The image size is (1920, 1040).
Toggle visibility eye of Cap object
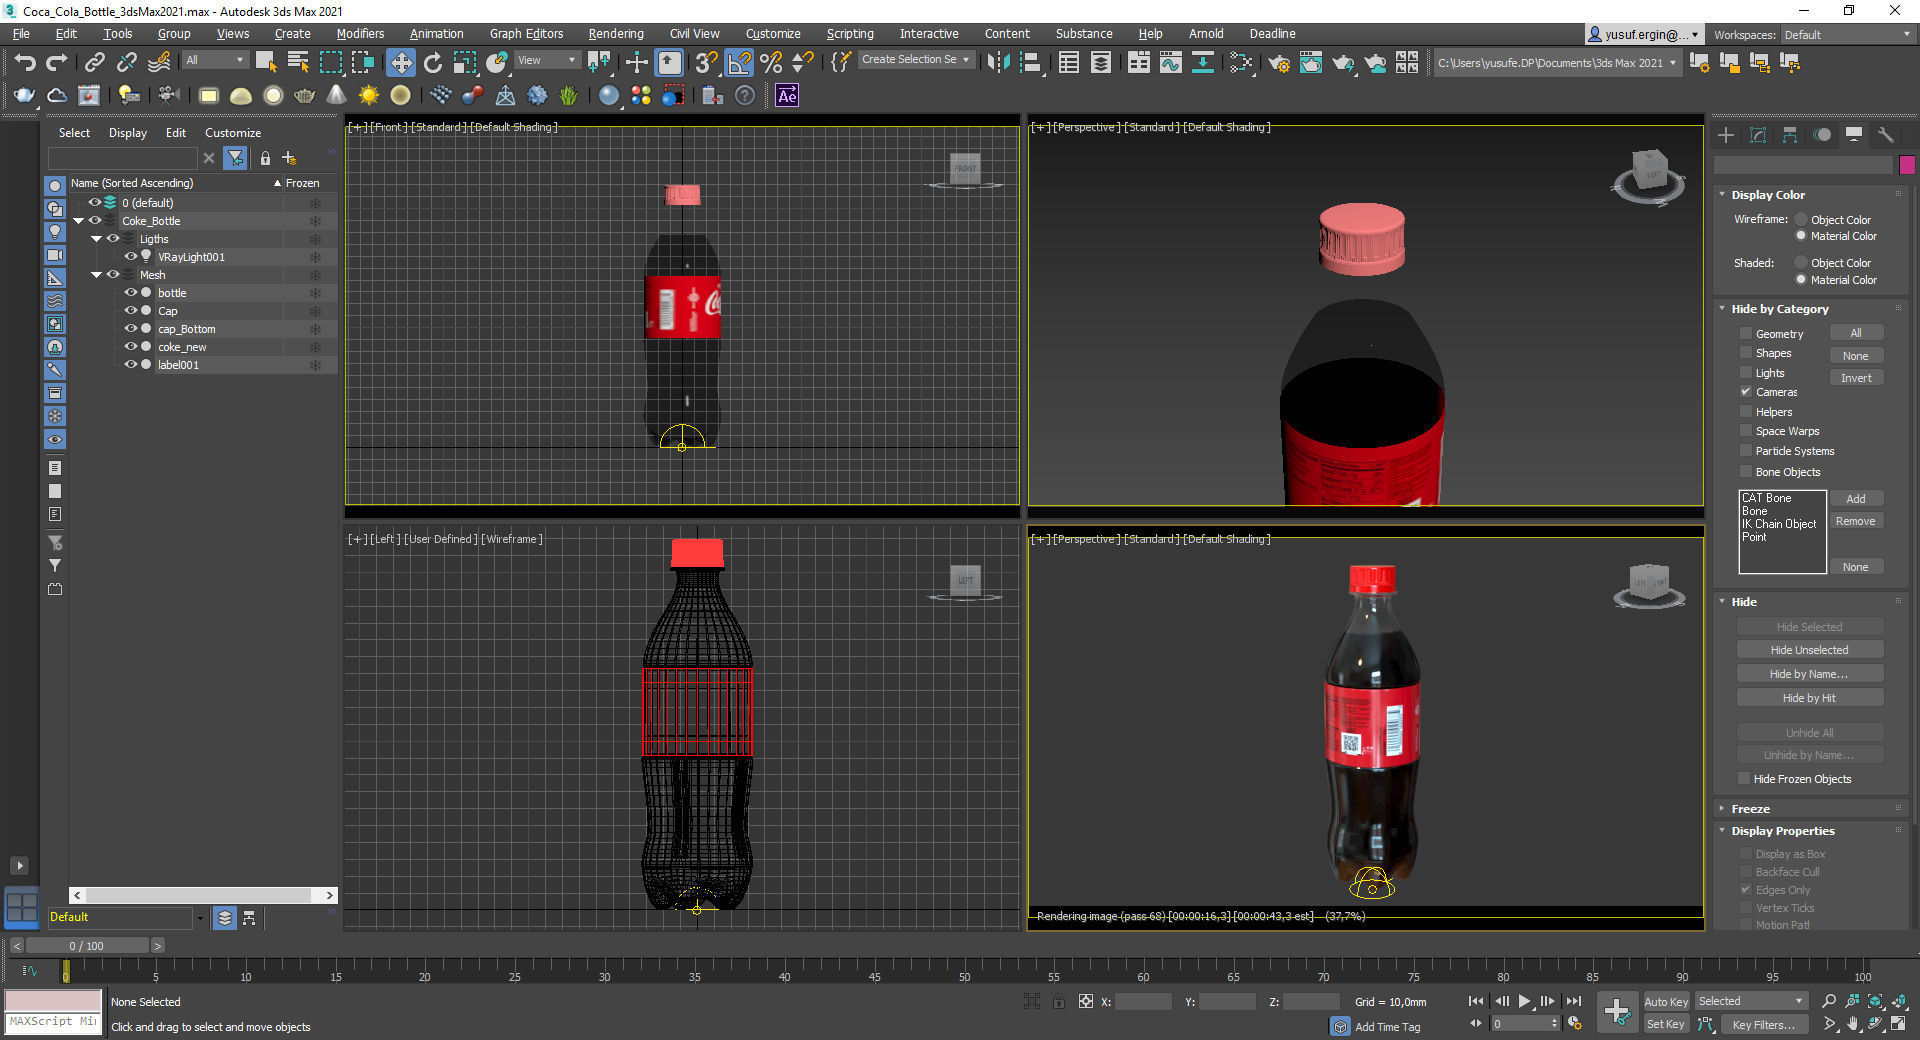[130, 311]
